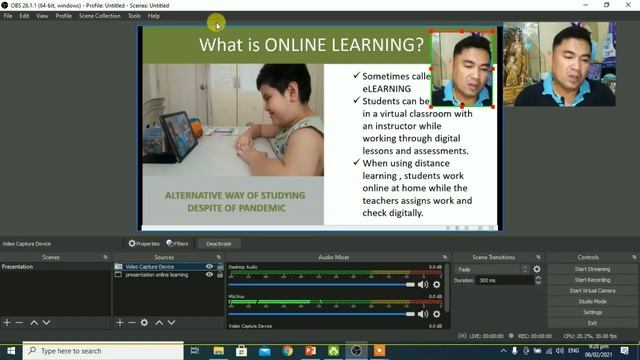Adjust the Mic/Aux volume slider
Image resolution: width=640 pixels, height=360 pixels.
(x=322, y=314)
